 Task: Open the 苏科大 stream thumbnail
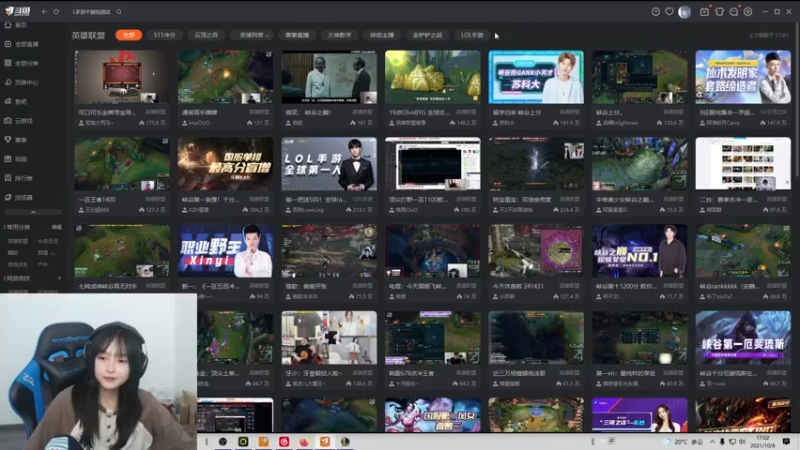536,77
